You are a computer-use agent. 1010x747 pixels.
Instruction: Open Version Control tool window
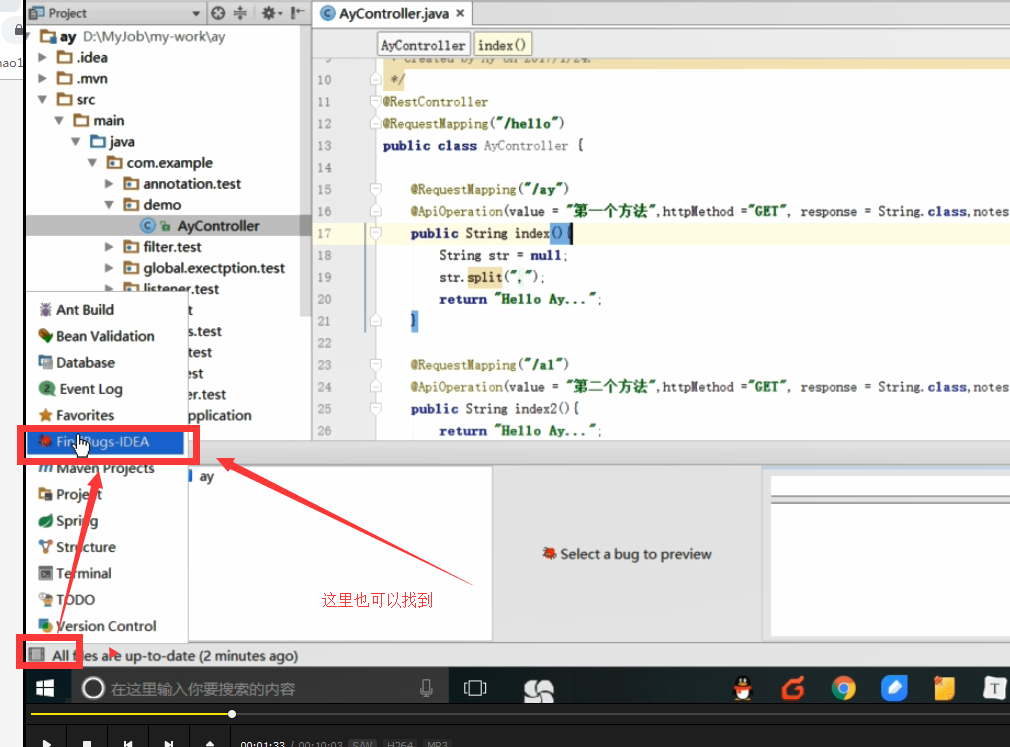(106, 626)
